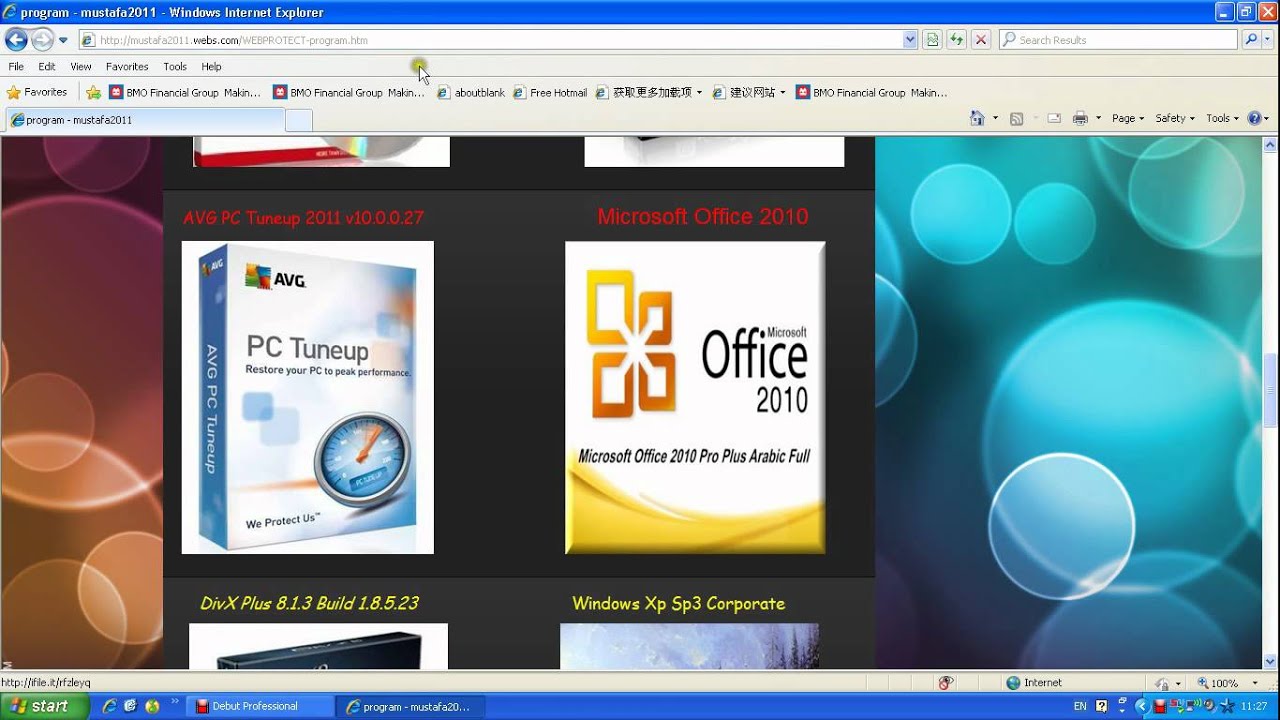The width and height of the screenshot is (1280, 720).
Task: Launch Internet Explorer from Quick Launch
Action: (x=109, y=706)
